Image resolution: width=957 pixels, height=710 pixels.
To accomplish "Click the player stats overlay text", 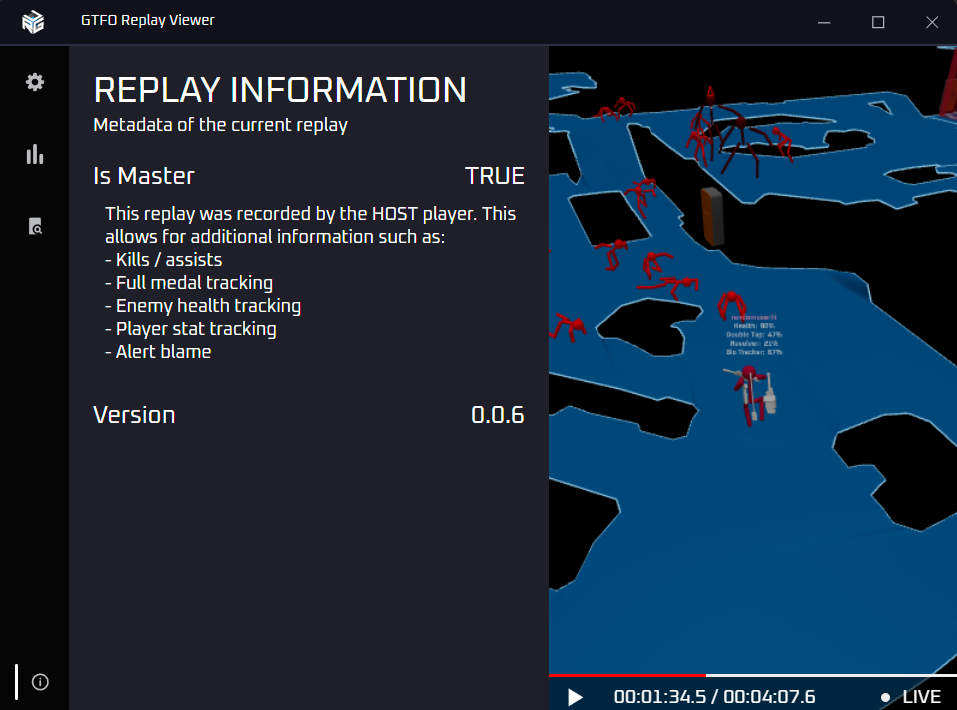I will click(754, 335).
